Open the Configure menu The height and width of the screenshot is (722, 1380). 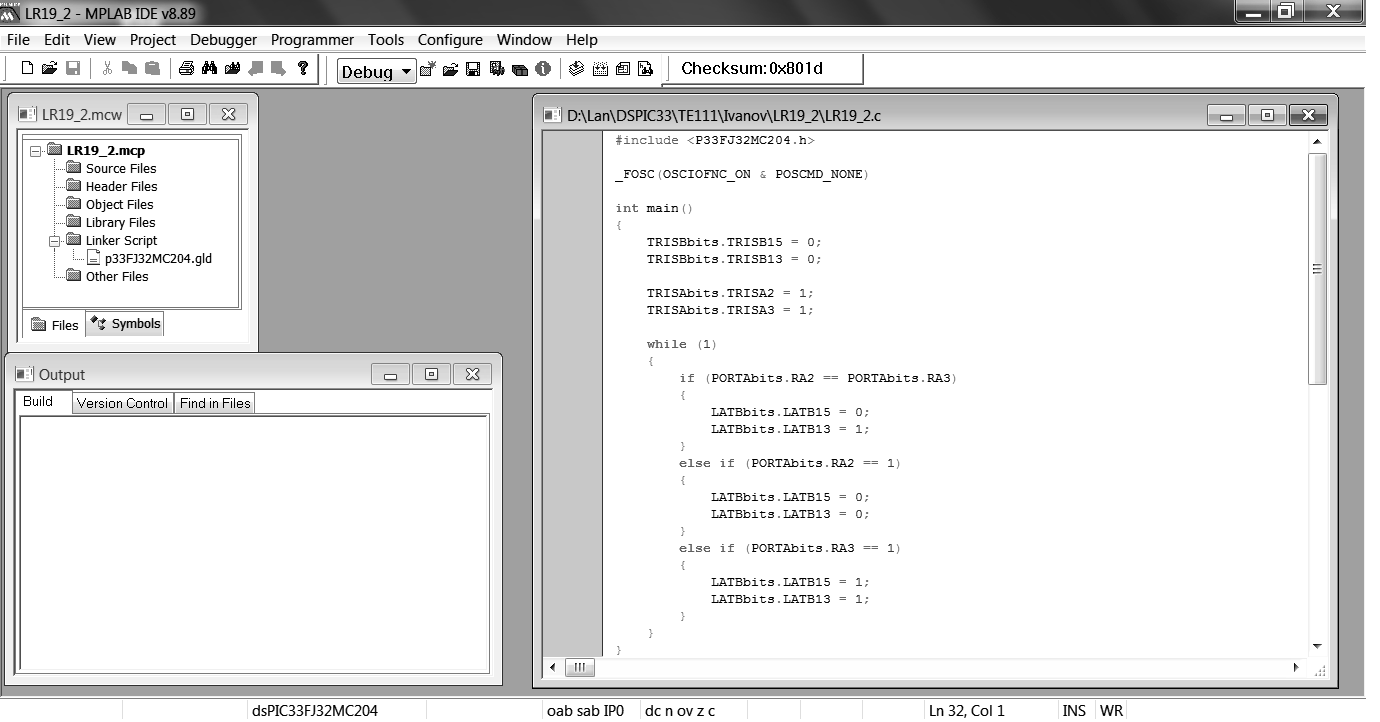tap(450, 40)
